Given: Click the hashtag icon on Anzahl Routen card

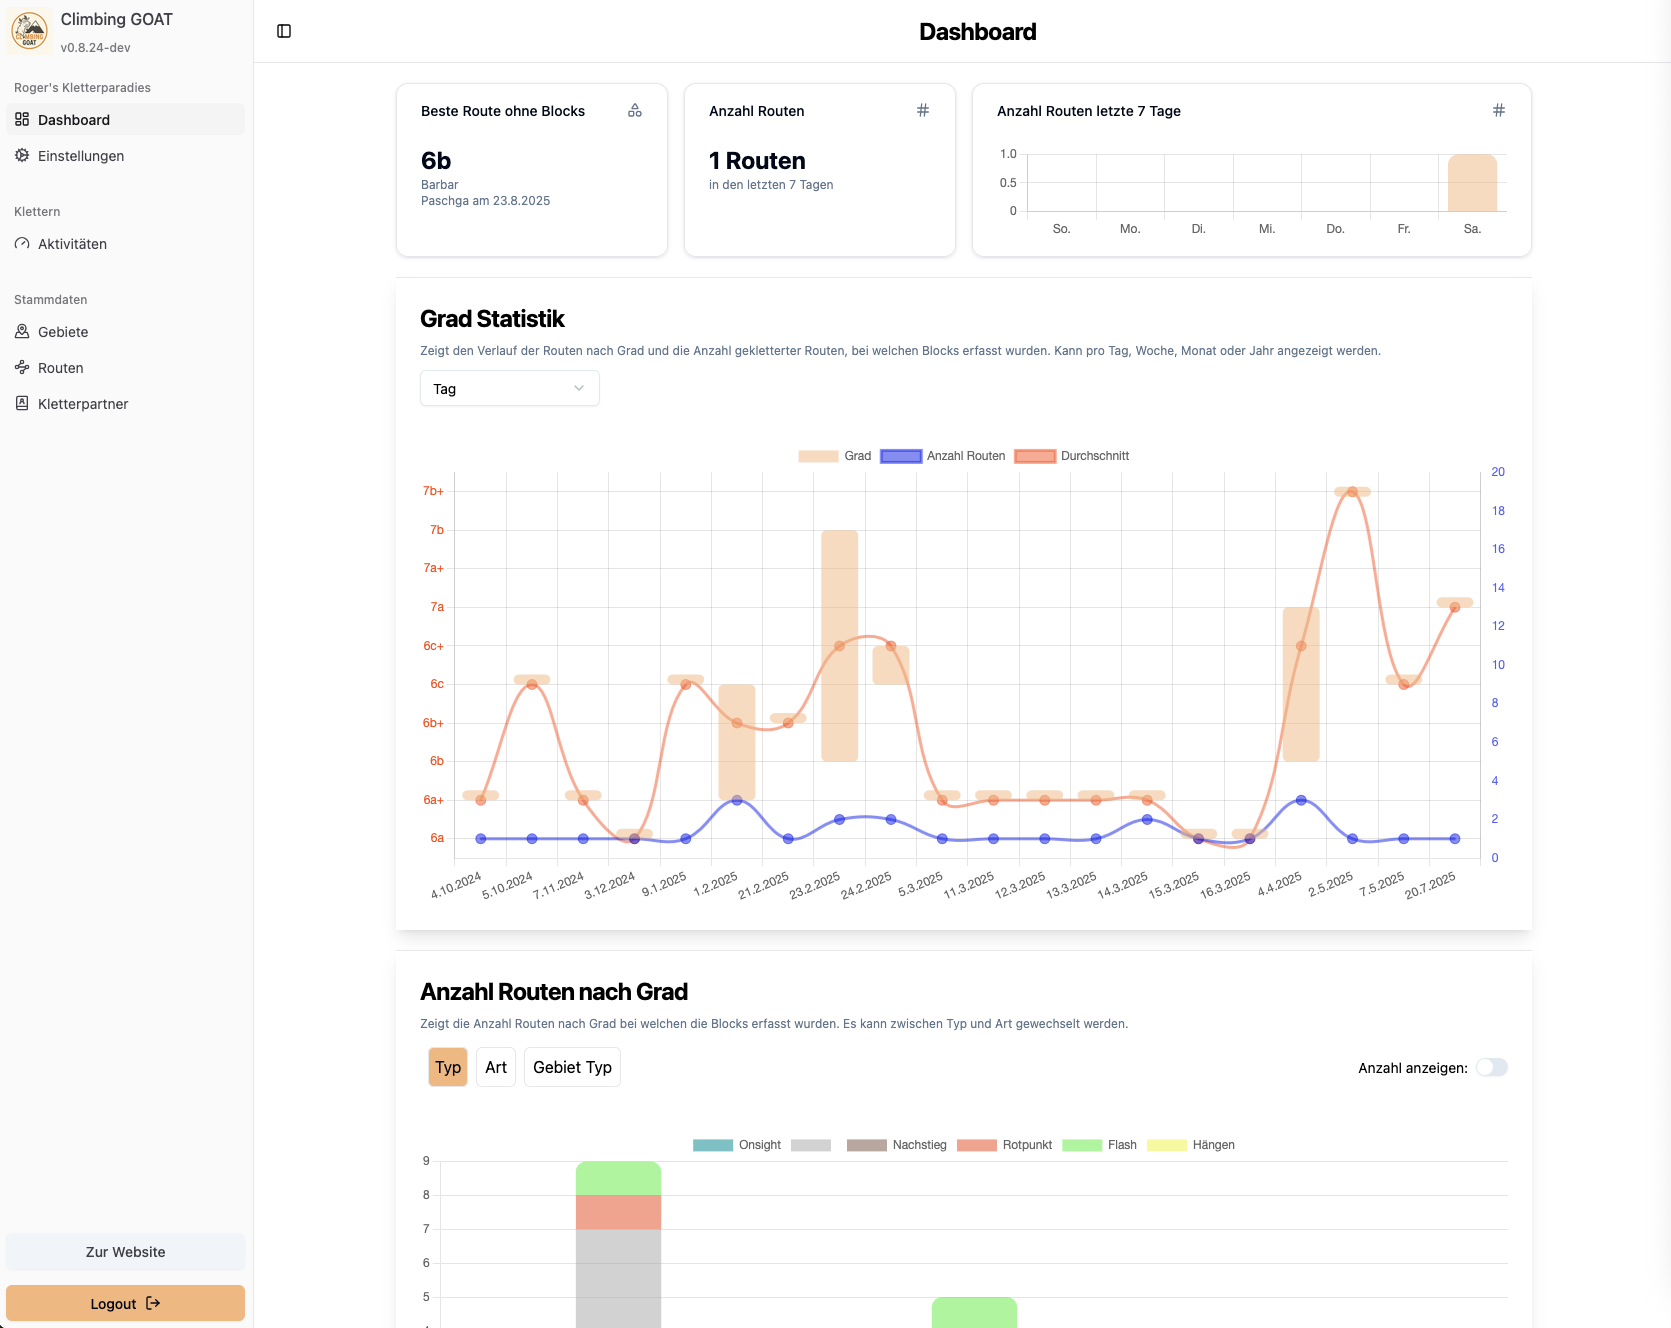Looking at the screenshot, I should point(923,111).
